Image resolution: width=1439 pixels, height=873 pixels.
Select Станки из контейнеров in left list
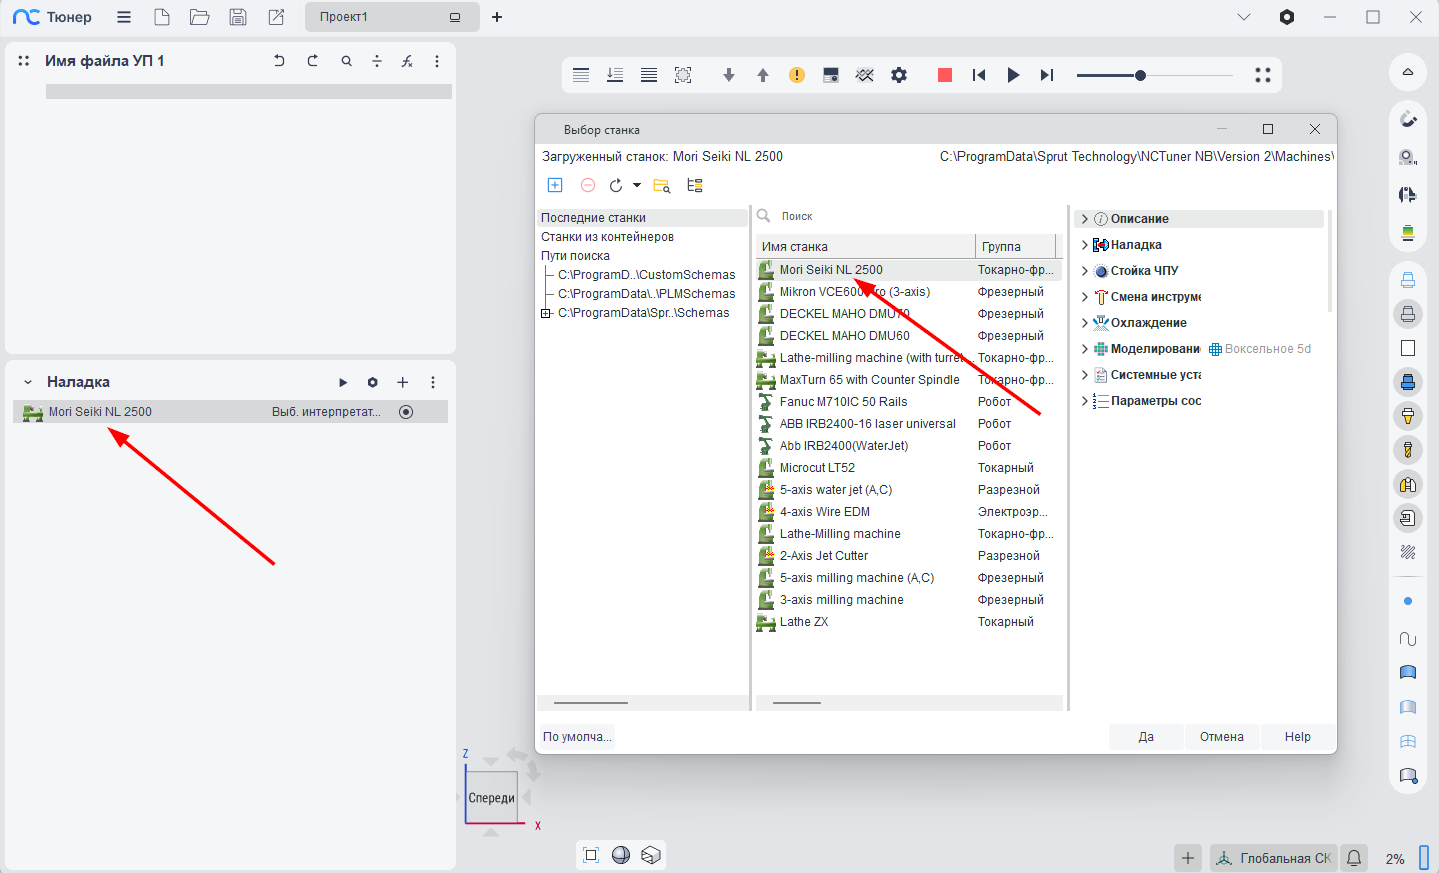click(607, 237)
